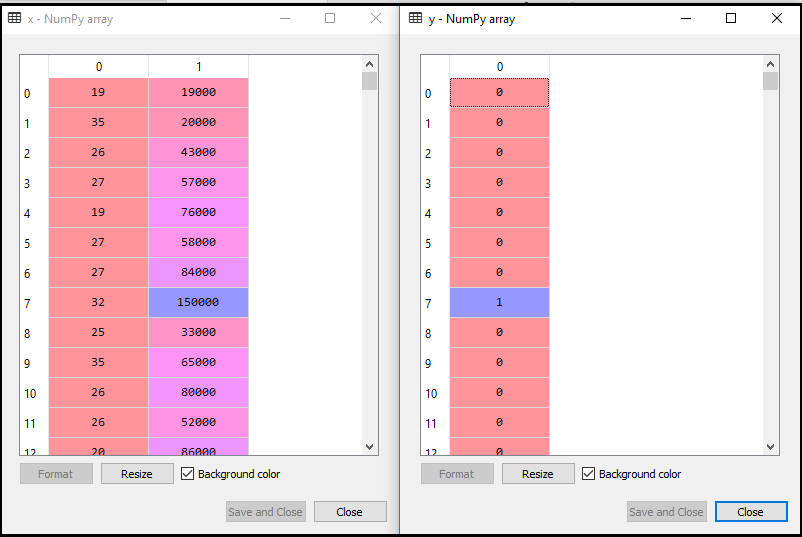Select cell with value 43000 in x array
802x537 pixels.
198,153
